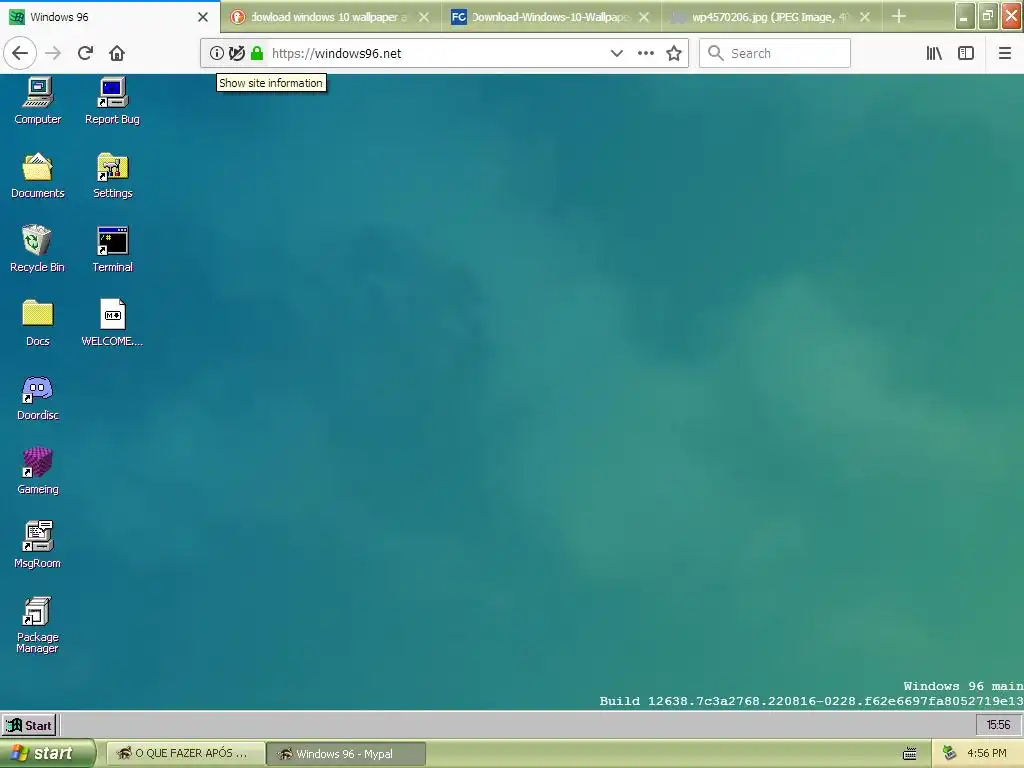The width and height of the screenshot is (1024, 768).
Task: Go back with browser back arrow
Action: pos(20,53)
